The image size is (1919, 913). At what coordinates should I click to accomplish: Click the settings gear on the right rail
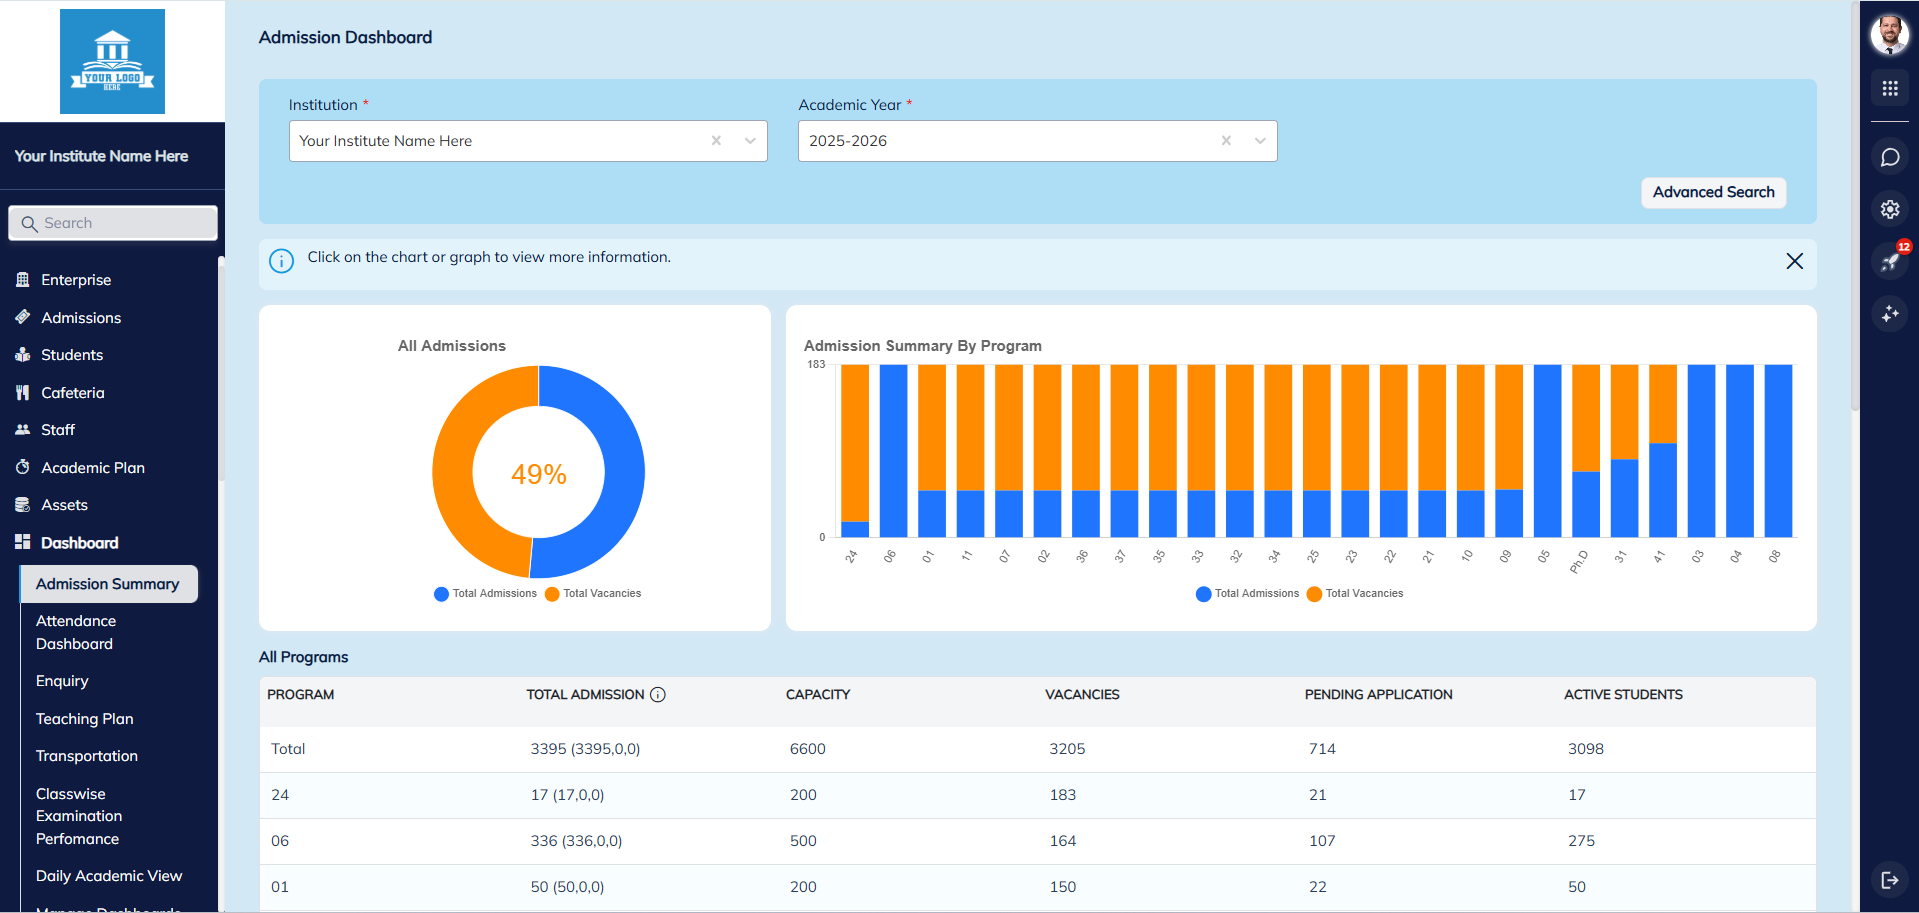[1890, 210]
